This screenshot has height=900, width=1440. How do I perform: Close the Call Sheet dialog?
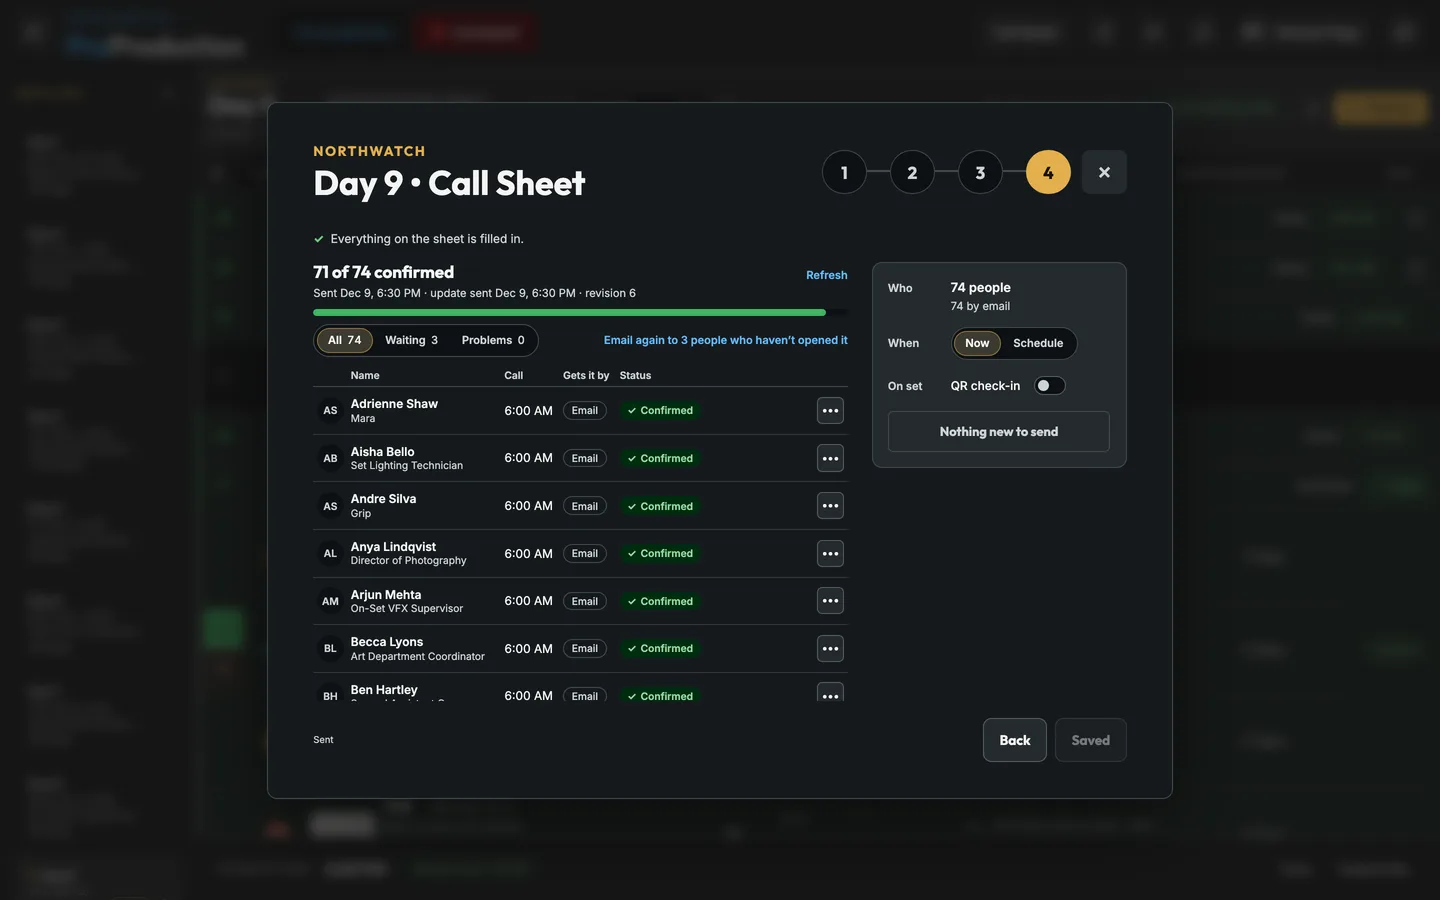tap(1104, 172)
